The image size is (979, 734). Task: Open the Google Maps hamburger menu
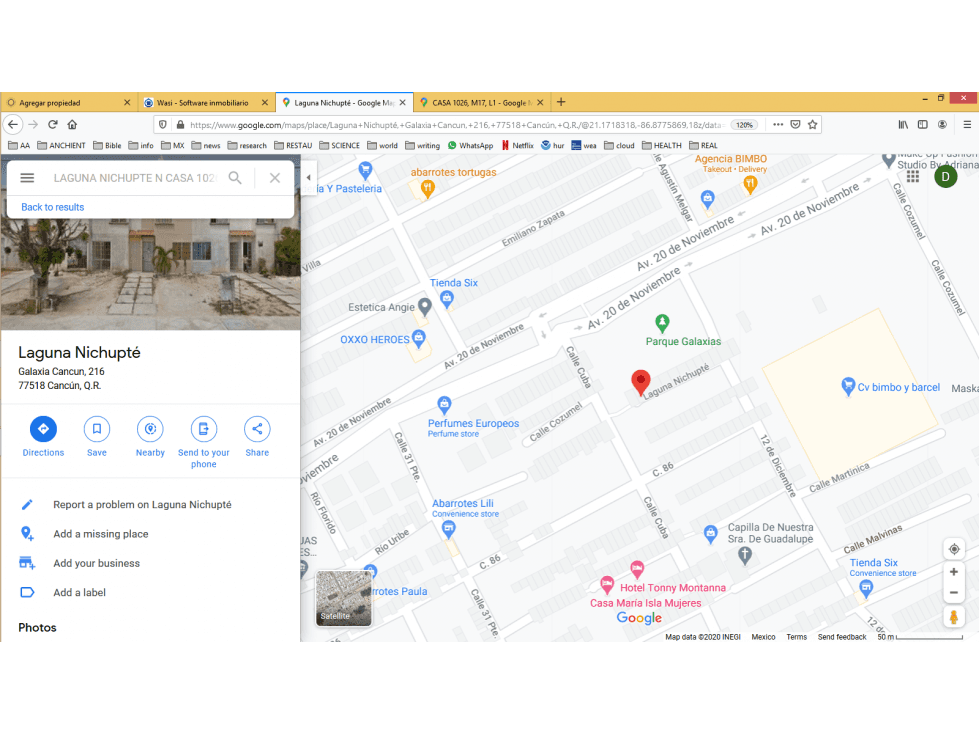click(27, 178)
